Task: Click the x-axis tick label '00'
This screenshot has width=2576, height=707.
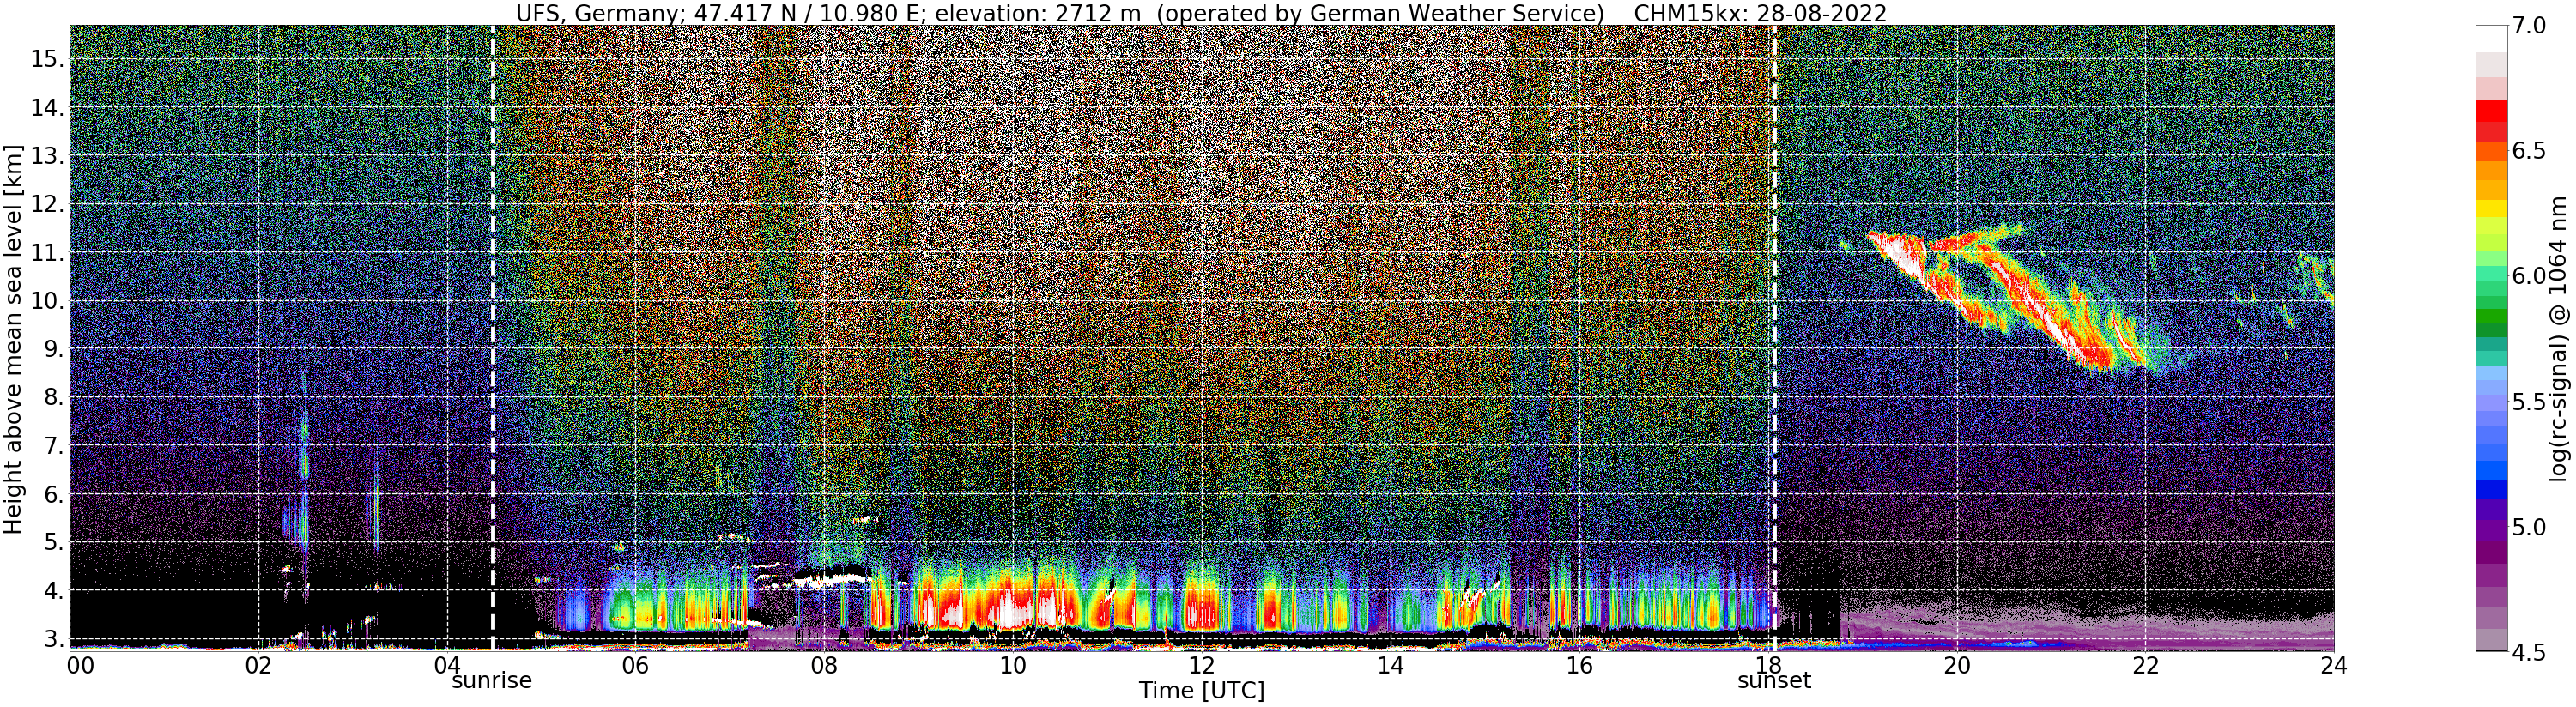Action: click(x=79, y=665)
